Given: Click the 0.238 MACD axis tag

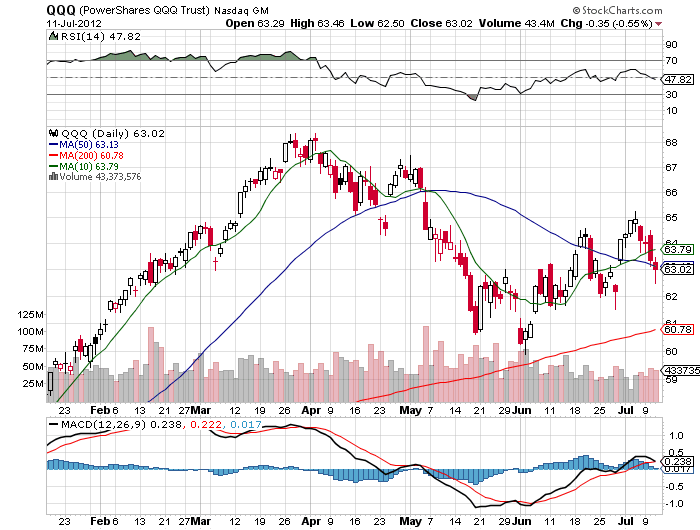Looking at the screenshot, I should click(x=679, y=461).
